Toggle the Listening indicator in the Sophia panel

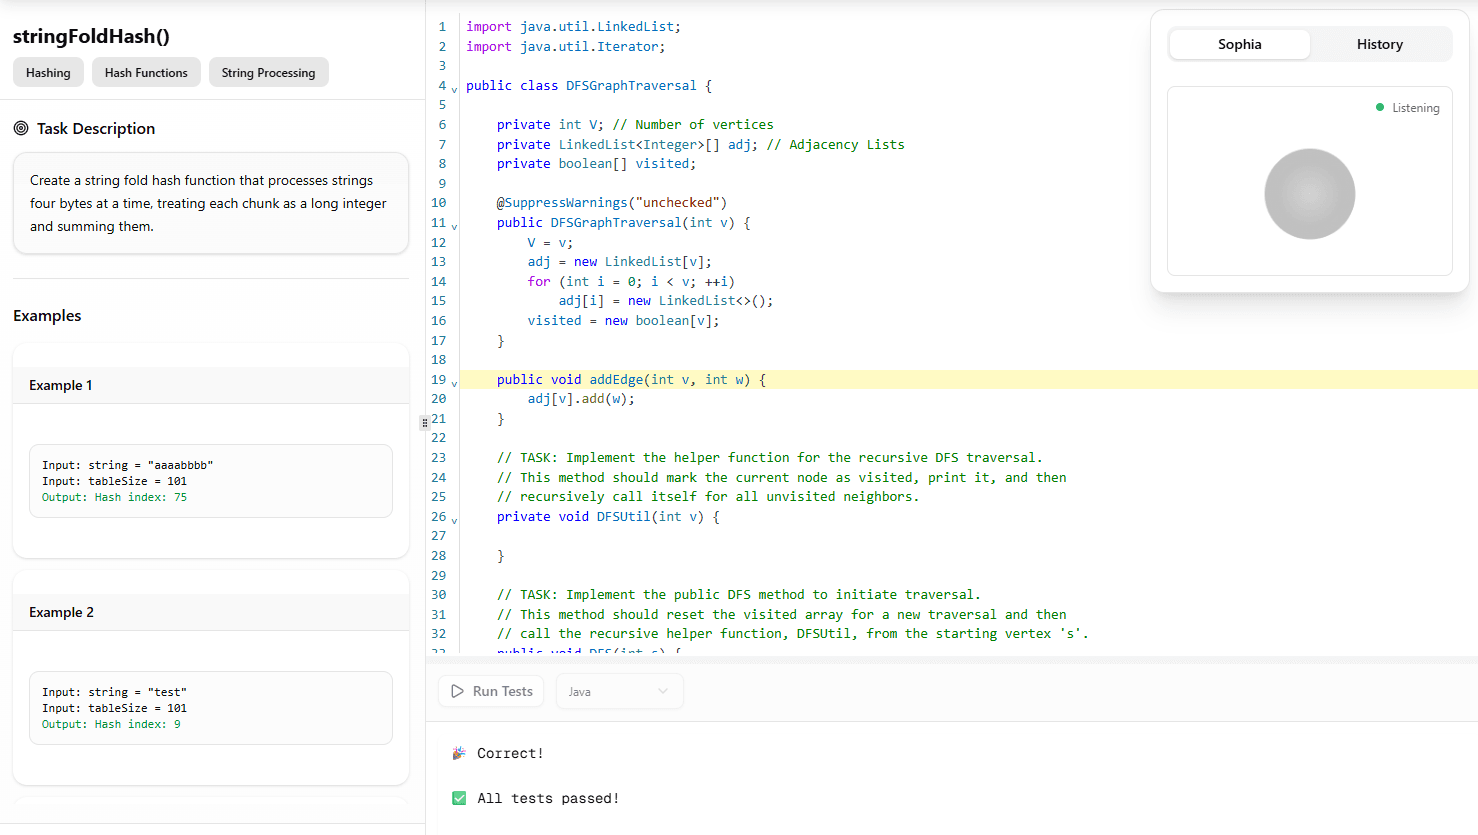(1407, 107)
